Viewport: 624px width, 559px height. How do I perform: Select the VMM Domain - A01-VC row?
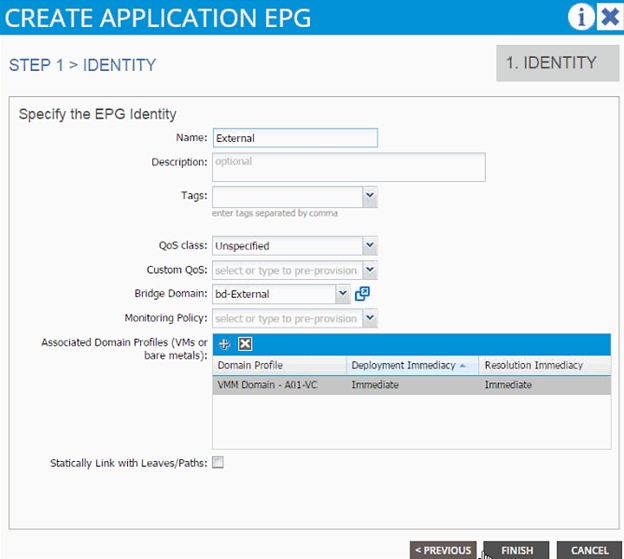(411, 385)
